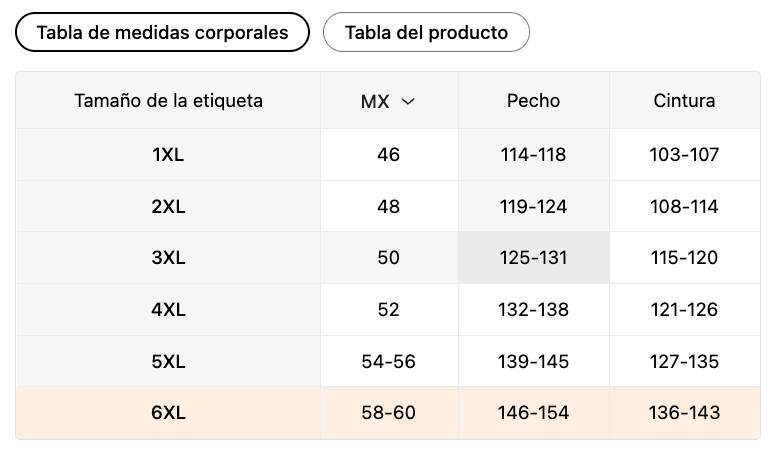Choose the 4XL size row label
778x454 pixels.
point(168,310)
